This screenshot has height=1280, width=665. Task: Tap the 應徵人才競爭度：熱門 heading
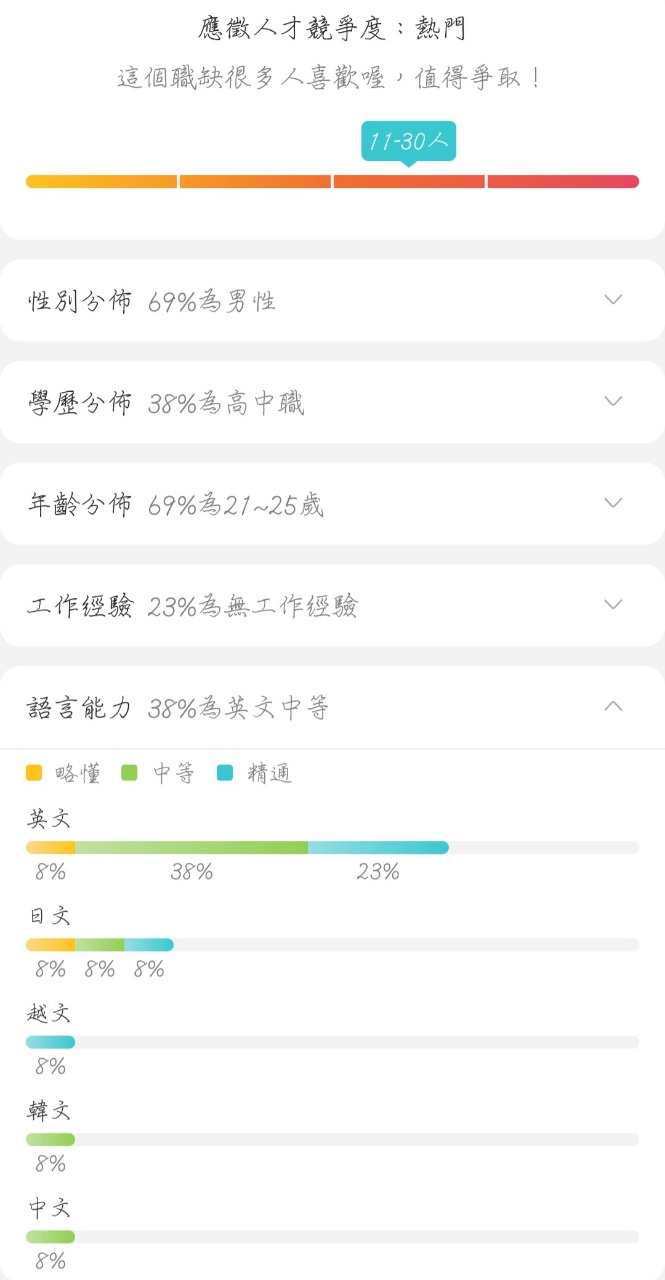[332, 28]
